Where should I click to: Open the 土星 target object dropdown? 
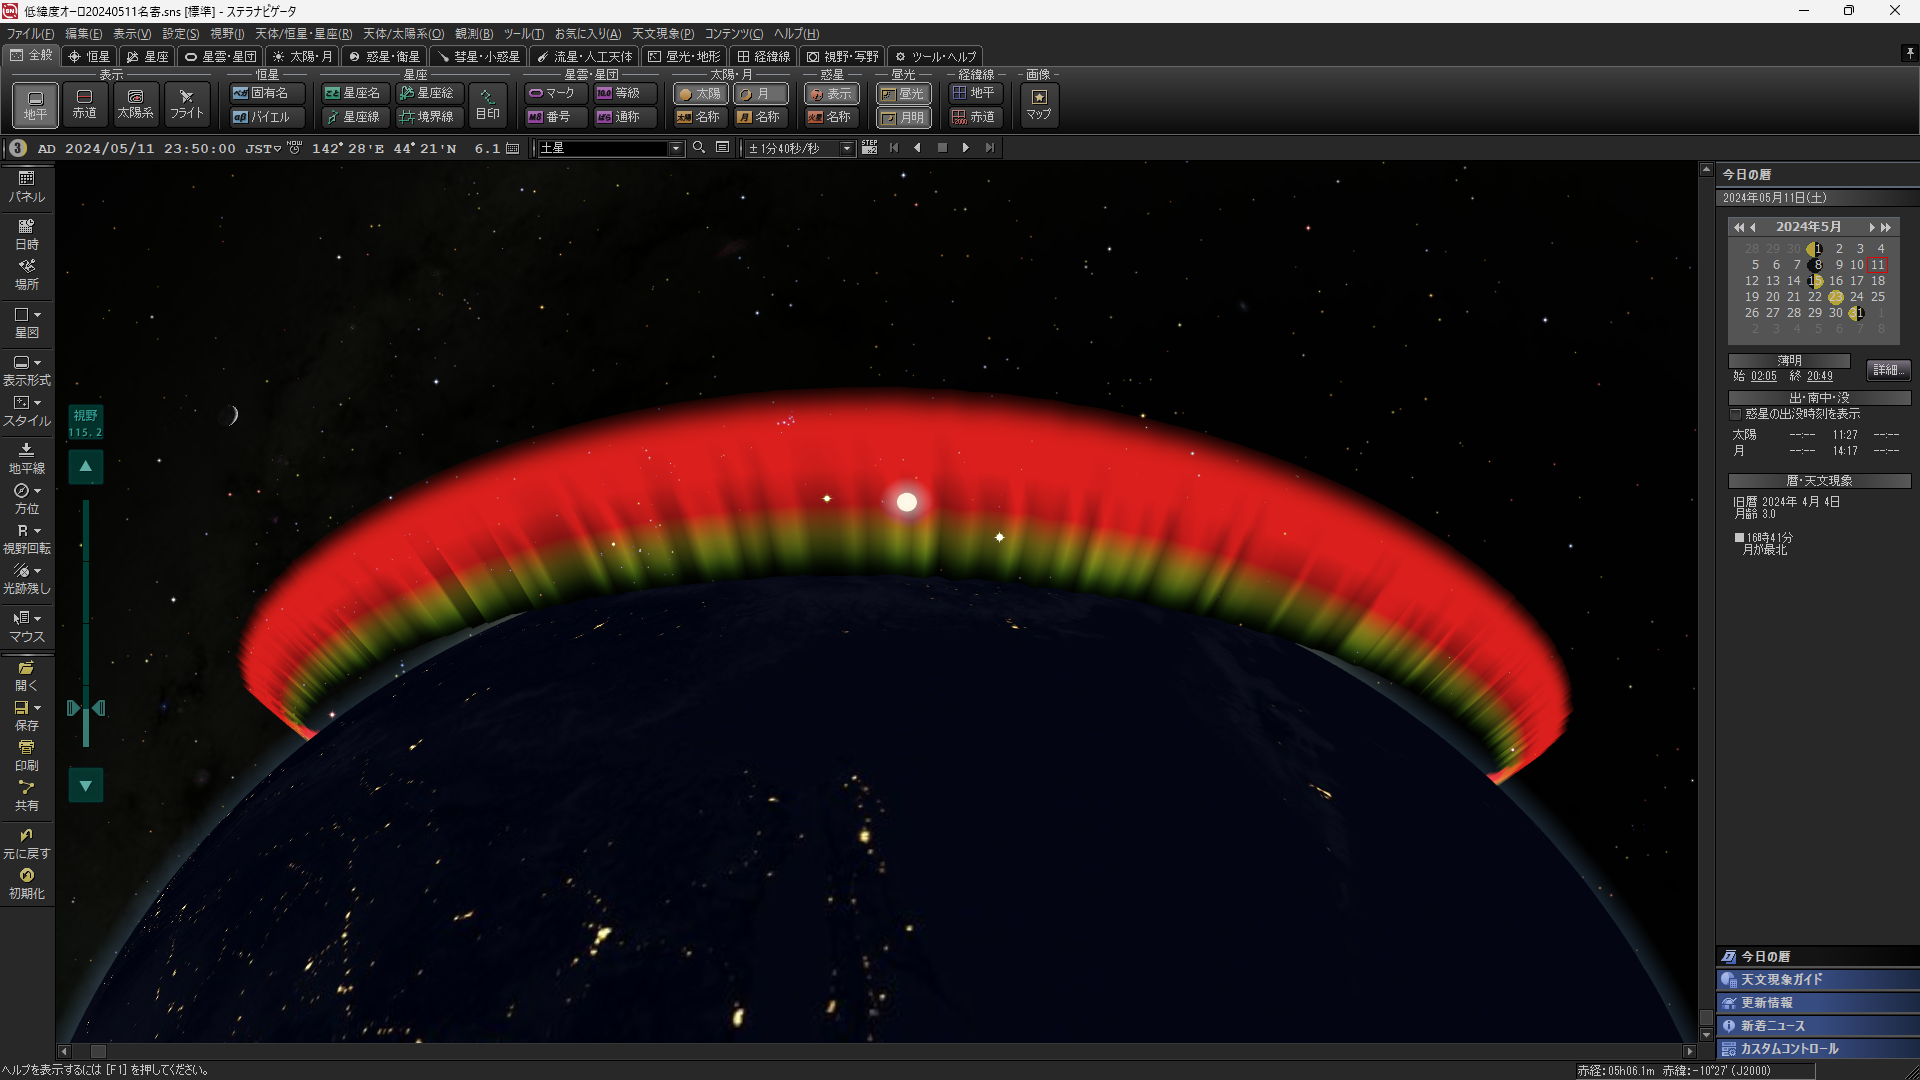(x=676, y=148)
